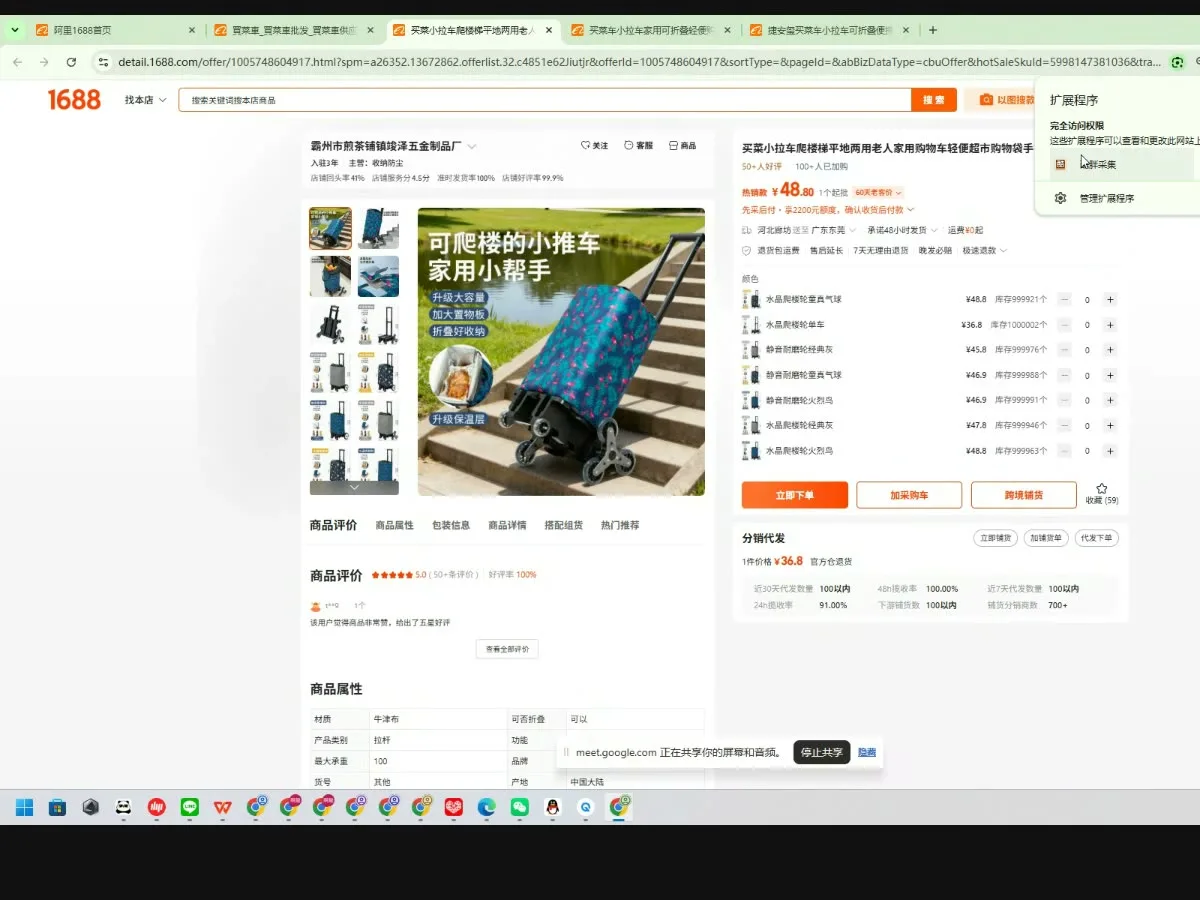Click in the shop search input field
Screen dimensions: 1200x900
coord(545,100)
